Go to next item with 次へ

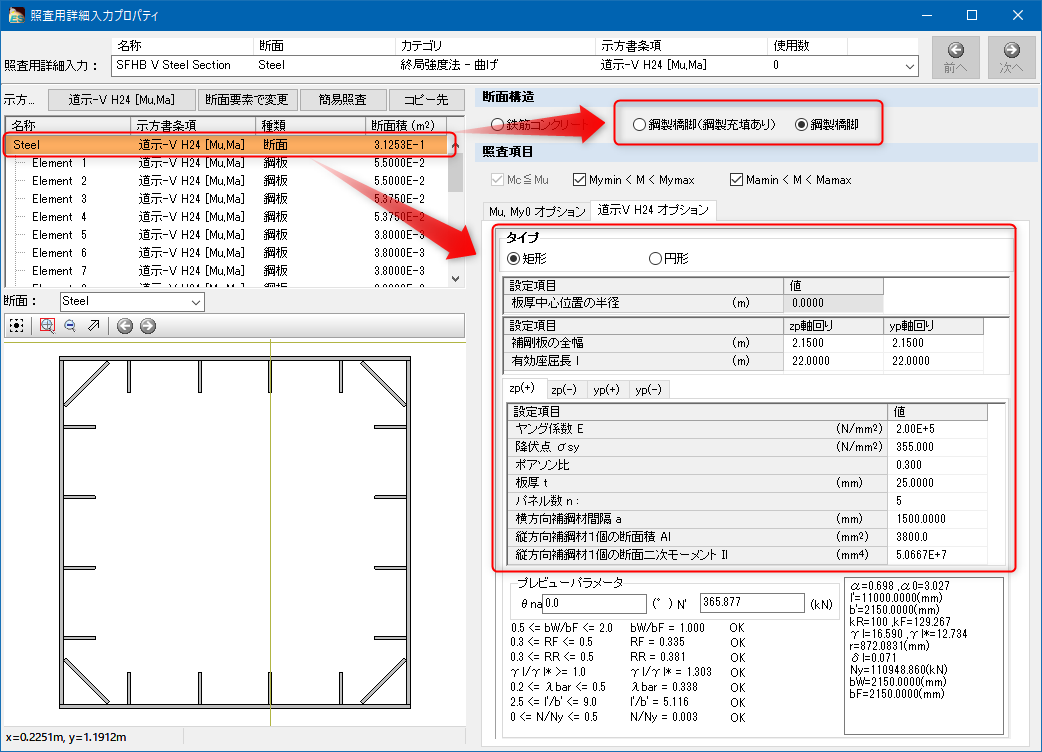tap(1011, 57)
